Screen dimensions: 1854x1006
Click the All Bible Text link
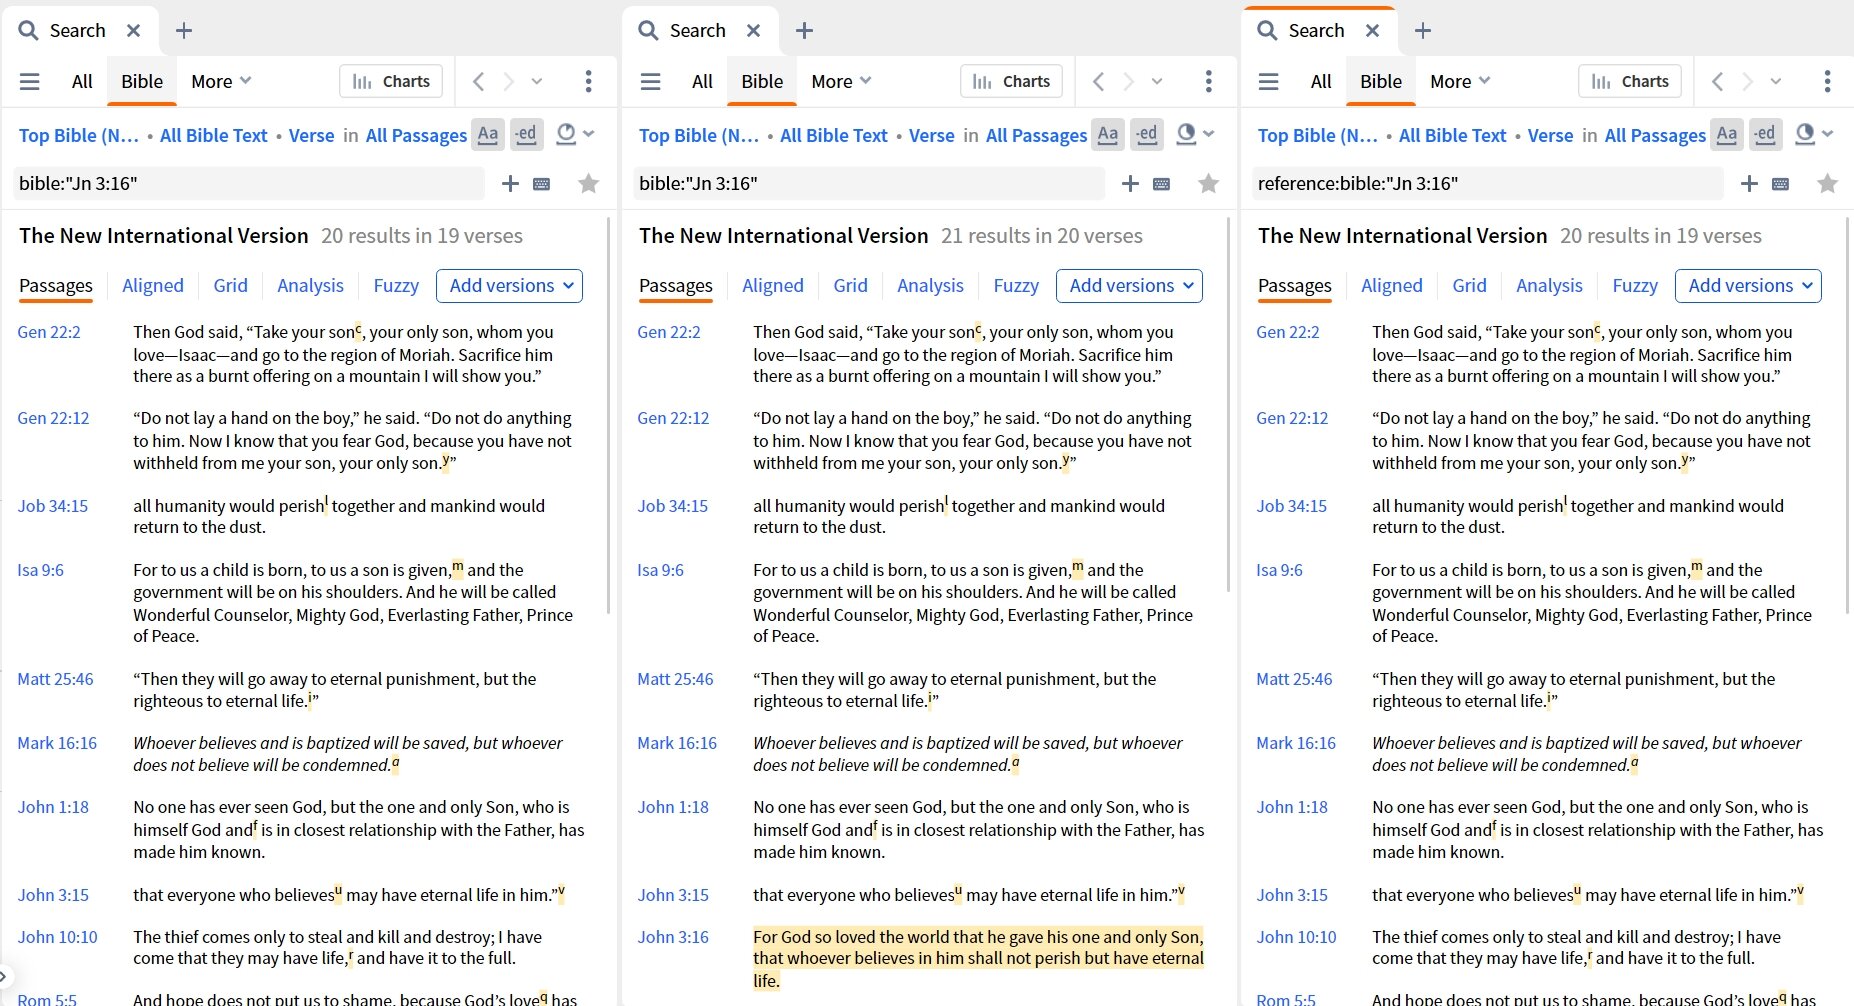click(x=213, y=135)
